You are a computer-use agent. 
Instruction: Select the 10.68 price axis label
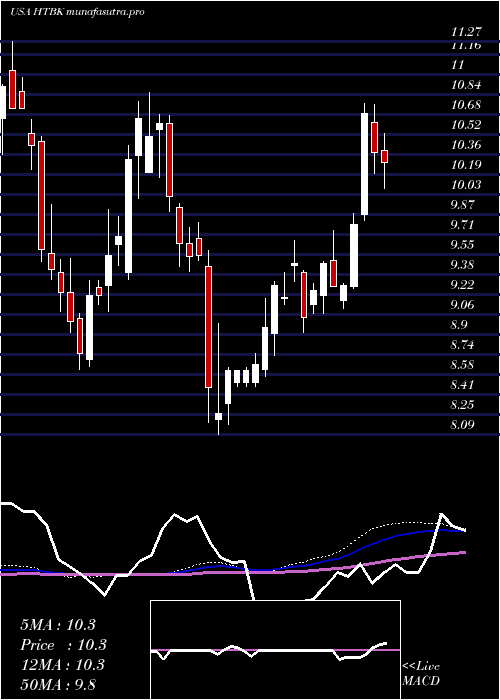tap(467, 105)
